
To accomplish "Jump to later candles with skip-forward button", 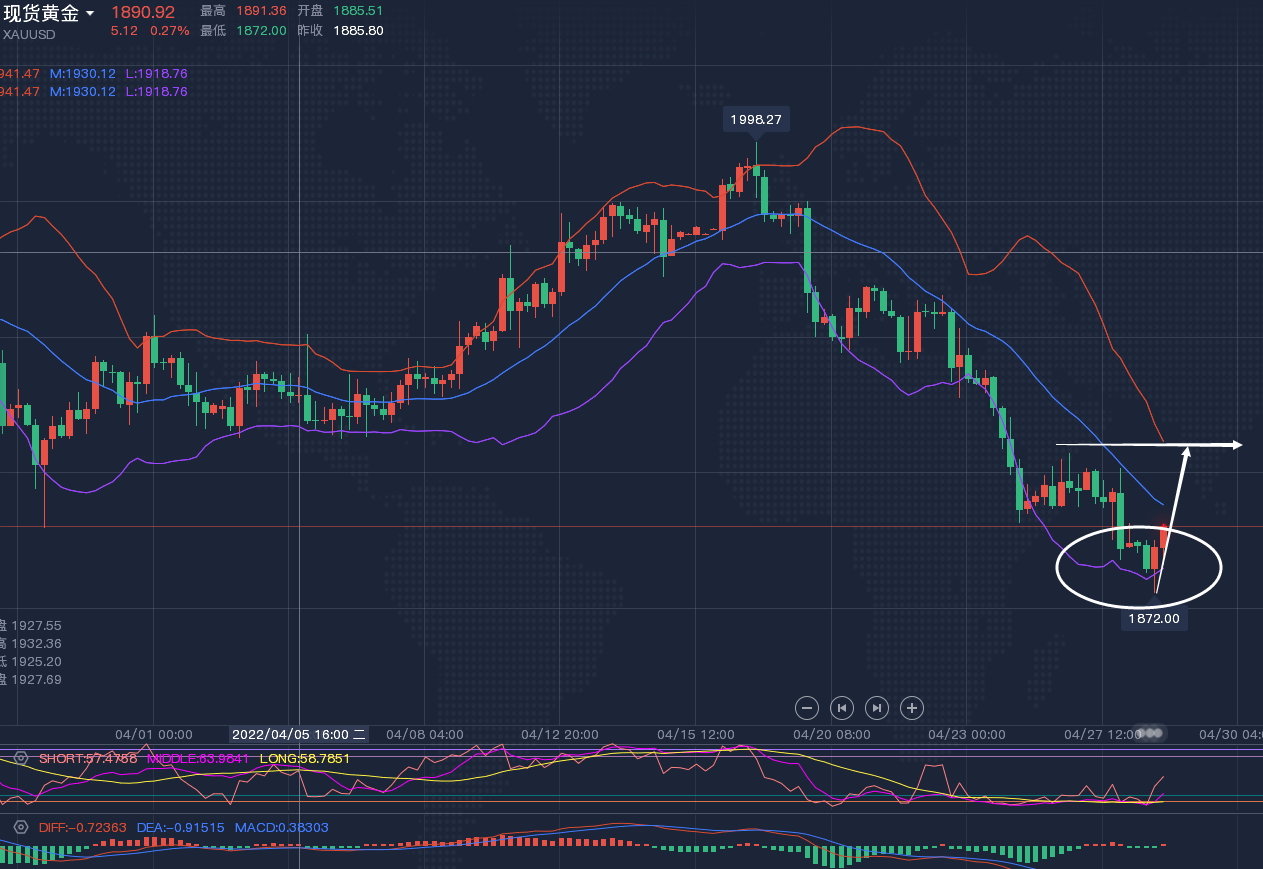I will [x=876, y=708].
